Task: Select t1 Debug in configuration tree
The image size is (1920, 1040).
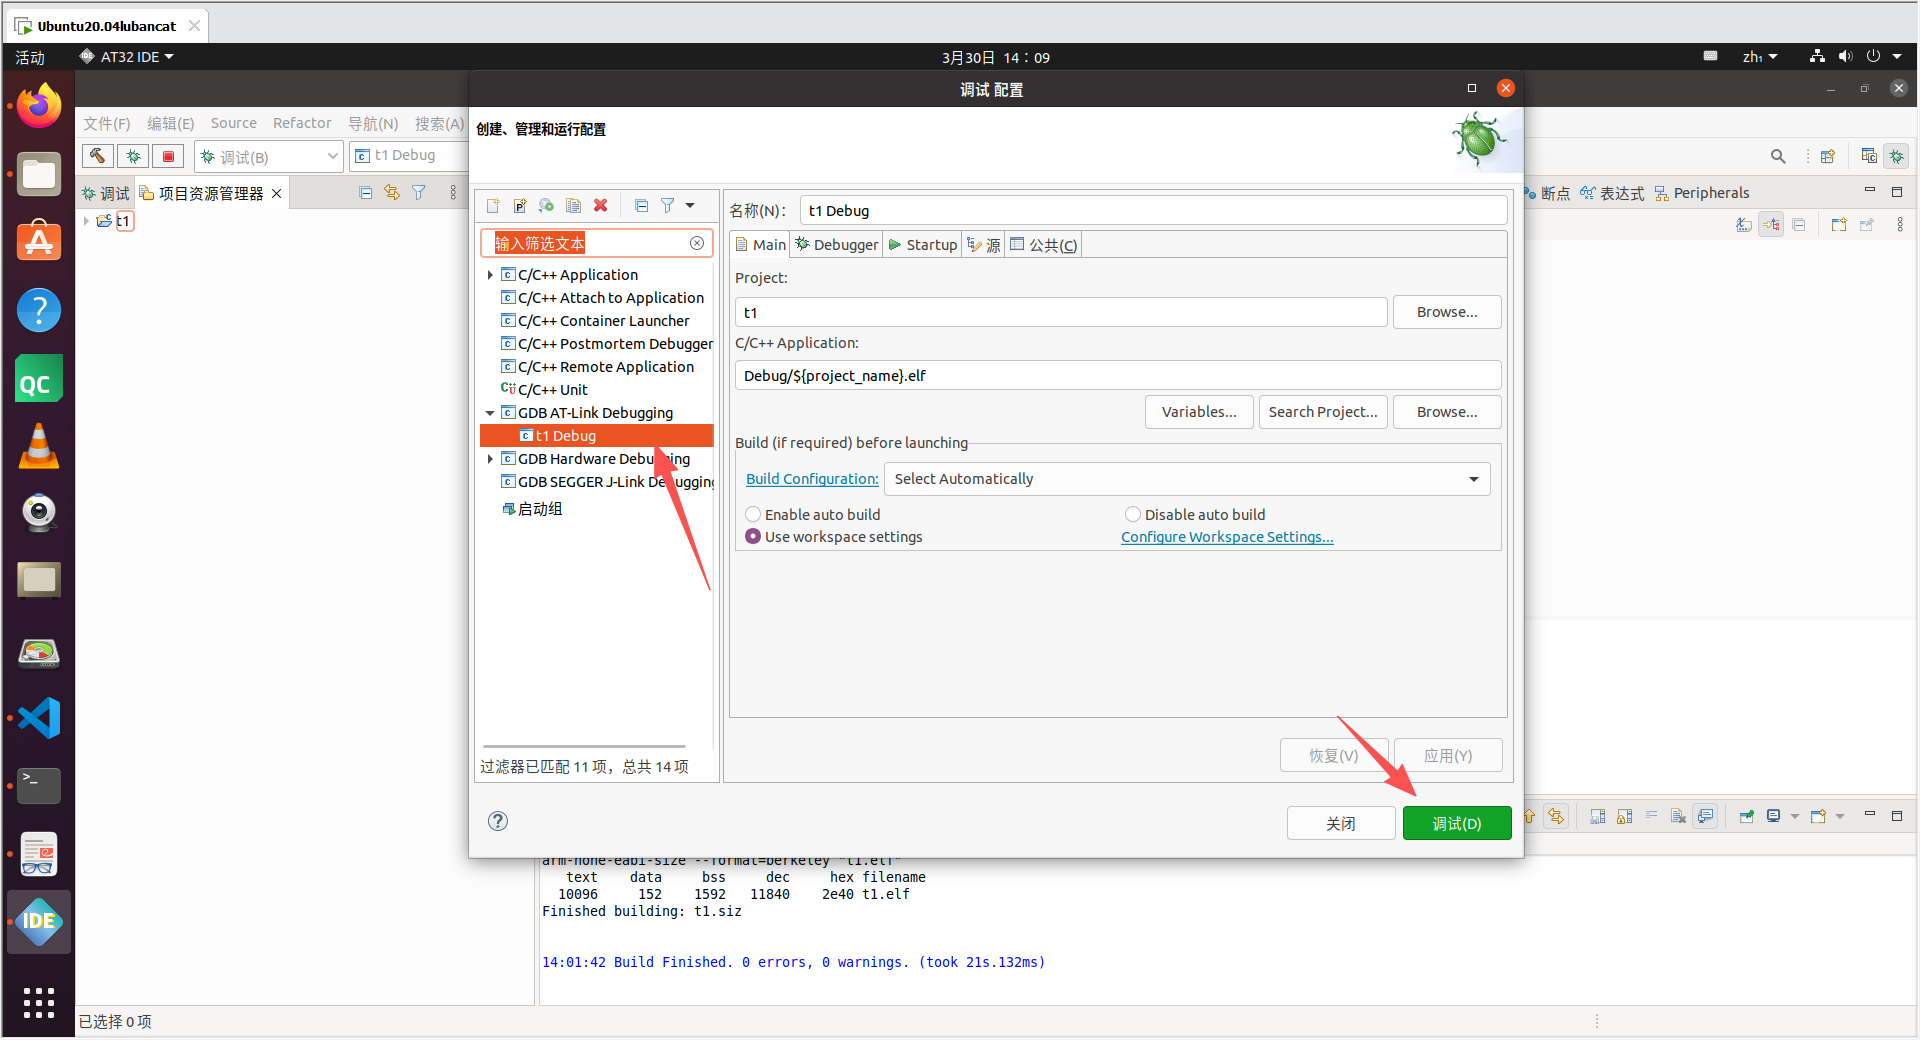Action: (x=597, y=436)
